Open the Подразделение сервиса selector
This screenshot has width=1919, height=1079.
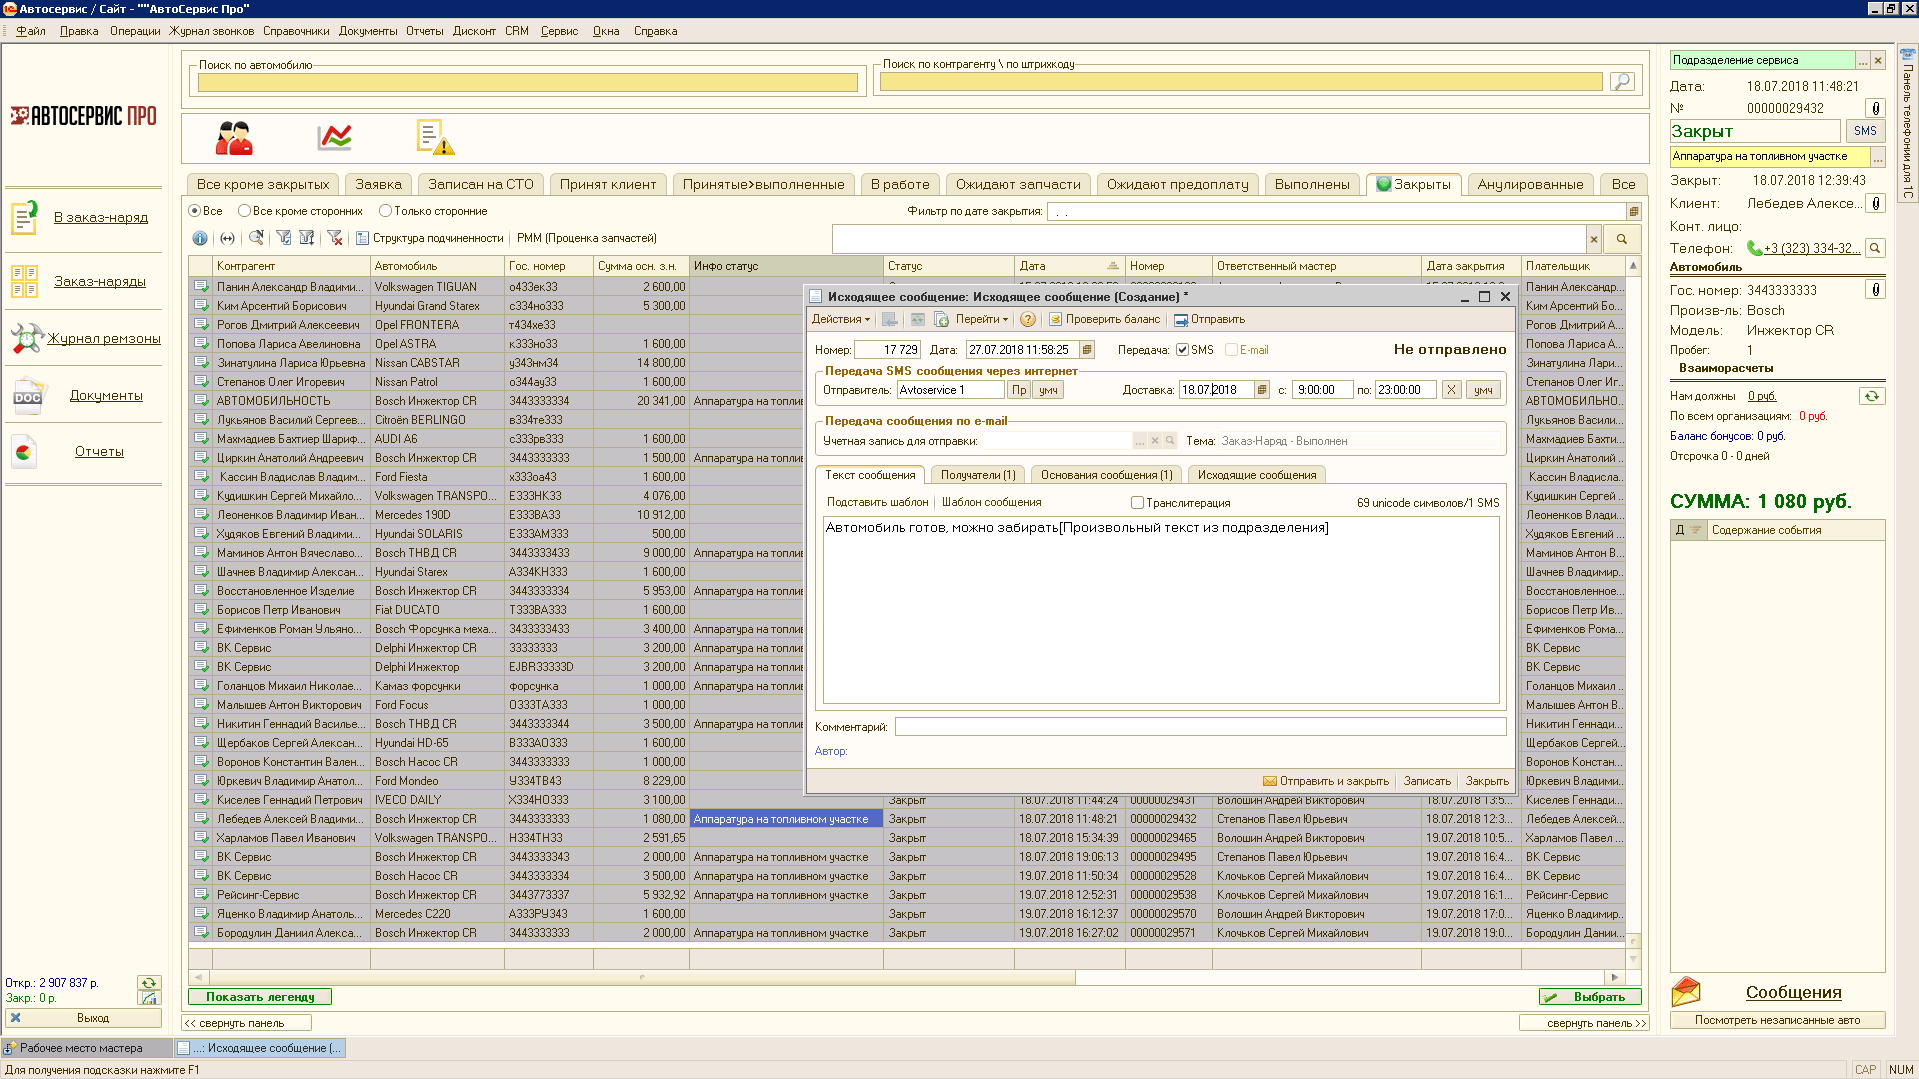(1862, 61)
